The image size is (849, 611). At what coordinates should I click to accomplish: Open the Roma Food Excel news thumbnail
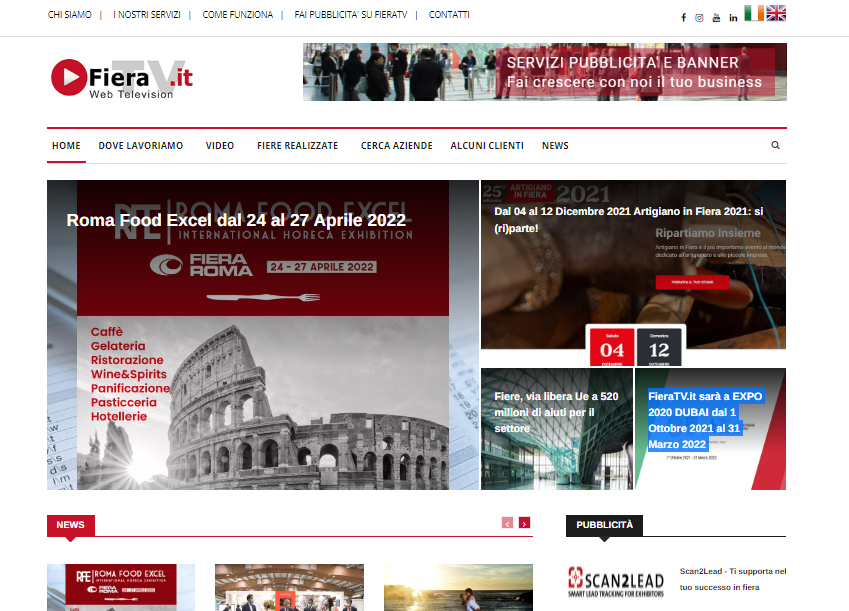pos(121,588)
